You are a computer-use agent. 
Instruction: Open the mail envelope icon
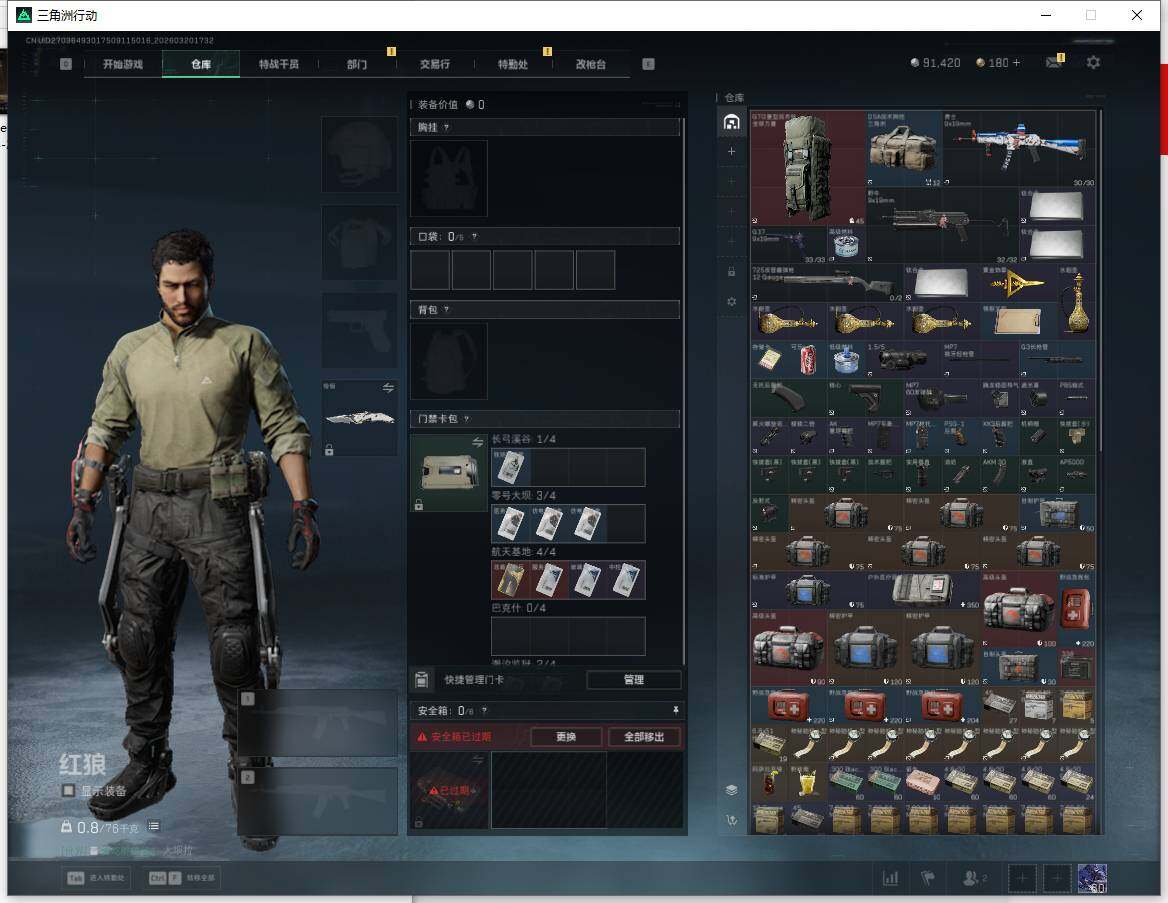click(1054, 63)
